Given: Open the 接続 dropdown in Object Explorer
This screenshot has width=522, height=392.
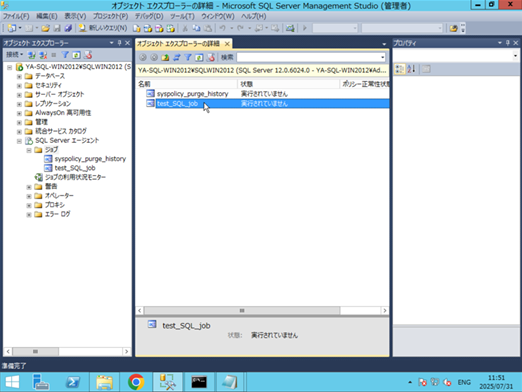Looking at the screenshot, I should pyautogui.click(x=15, y=55).
